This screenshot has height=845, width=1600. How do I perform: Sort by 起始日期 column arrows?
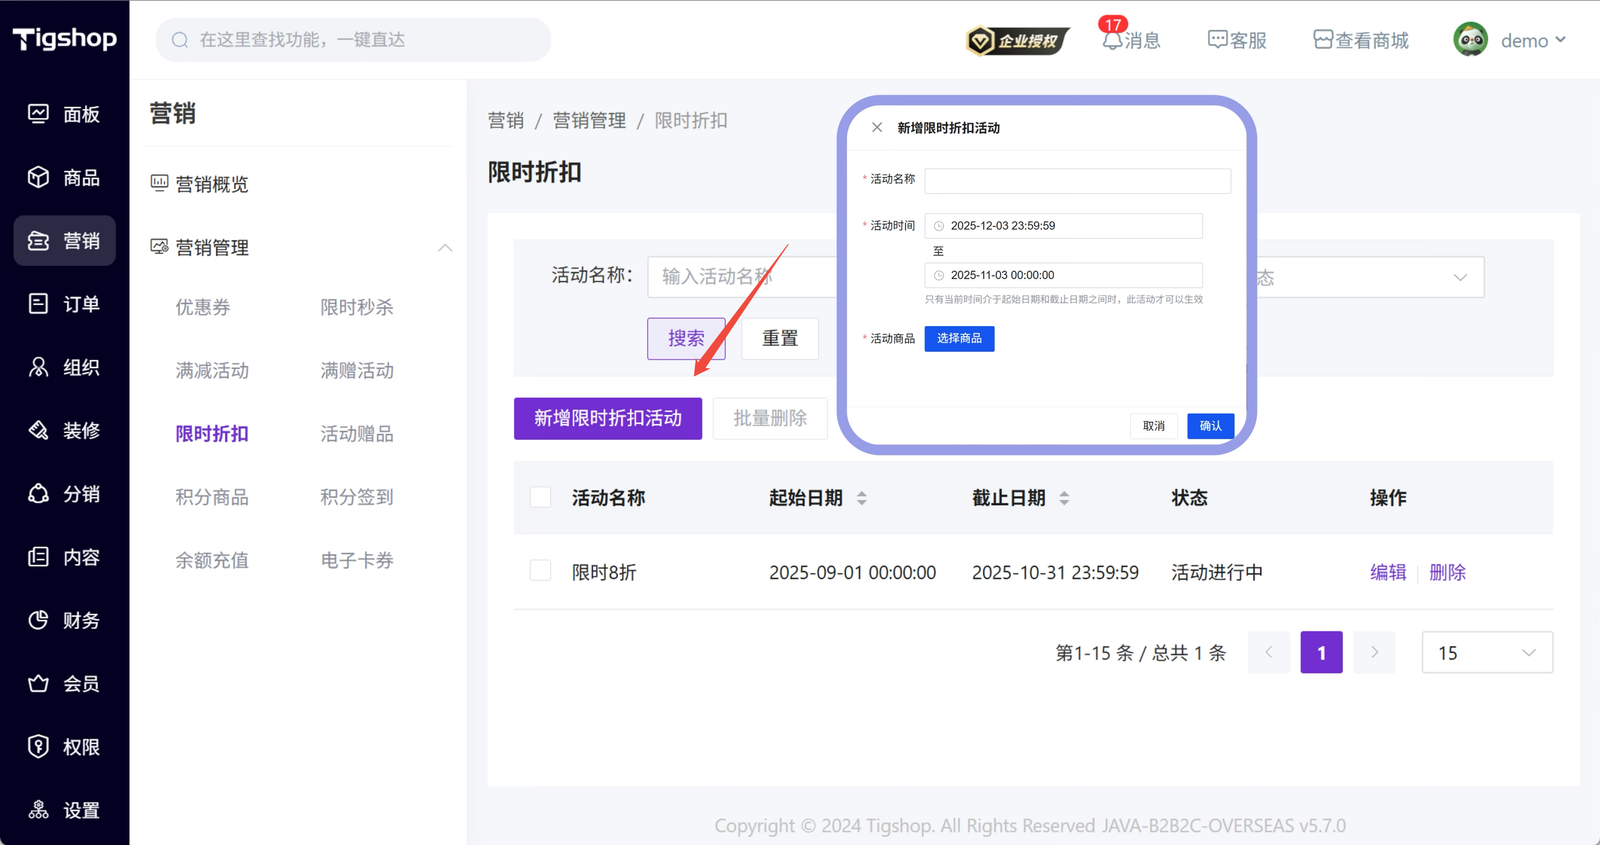coord(862,498)
